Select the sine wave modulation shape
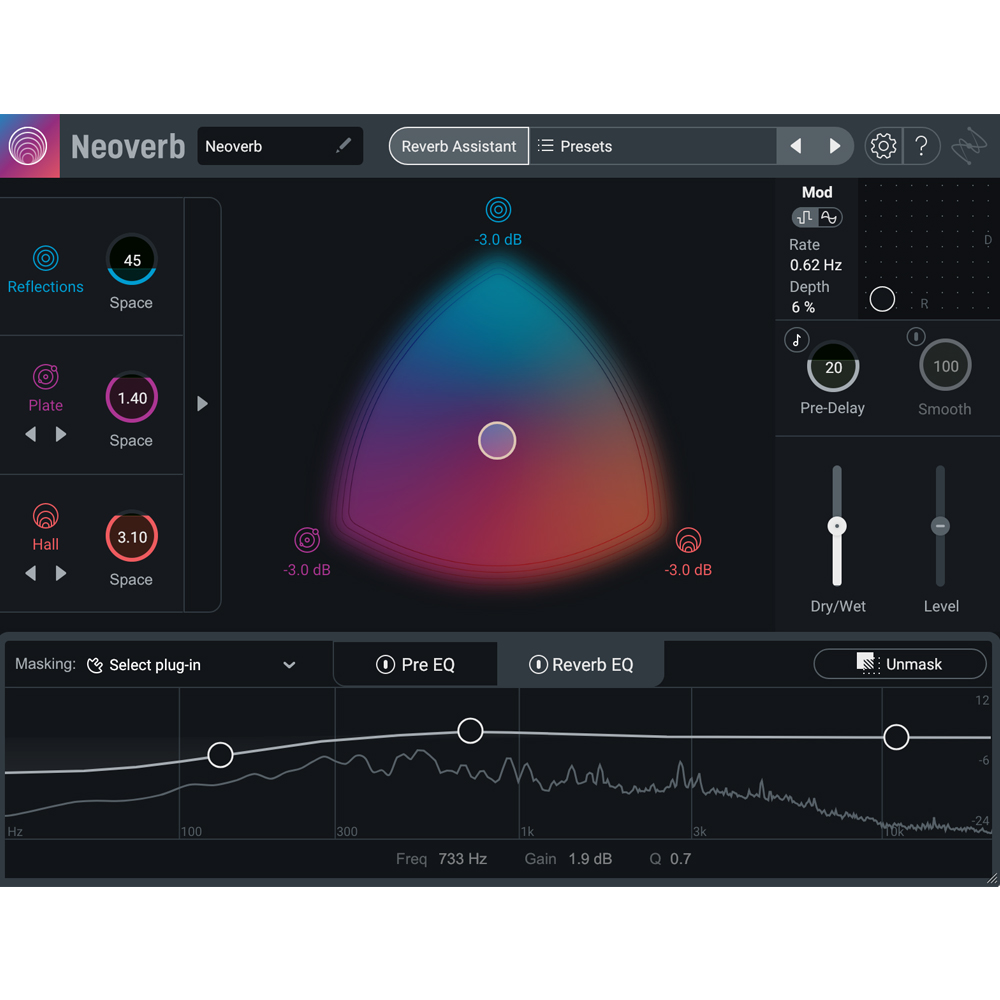Image resolution: width=1000 pixels, height=1000 pixels. 829,217
